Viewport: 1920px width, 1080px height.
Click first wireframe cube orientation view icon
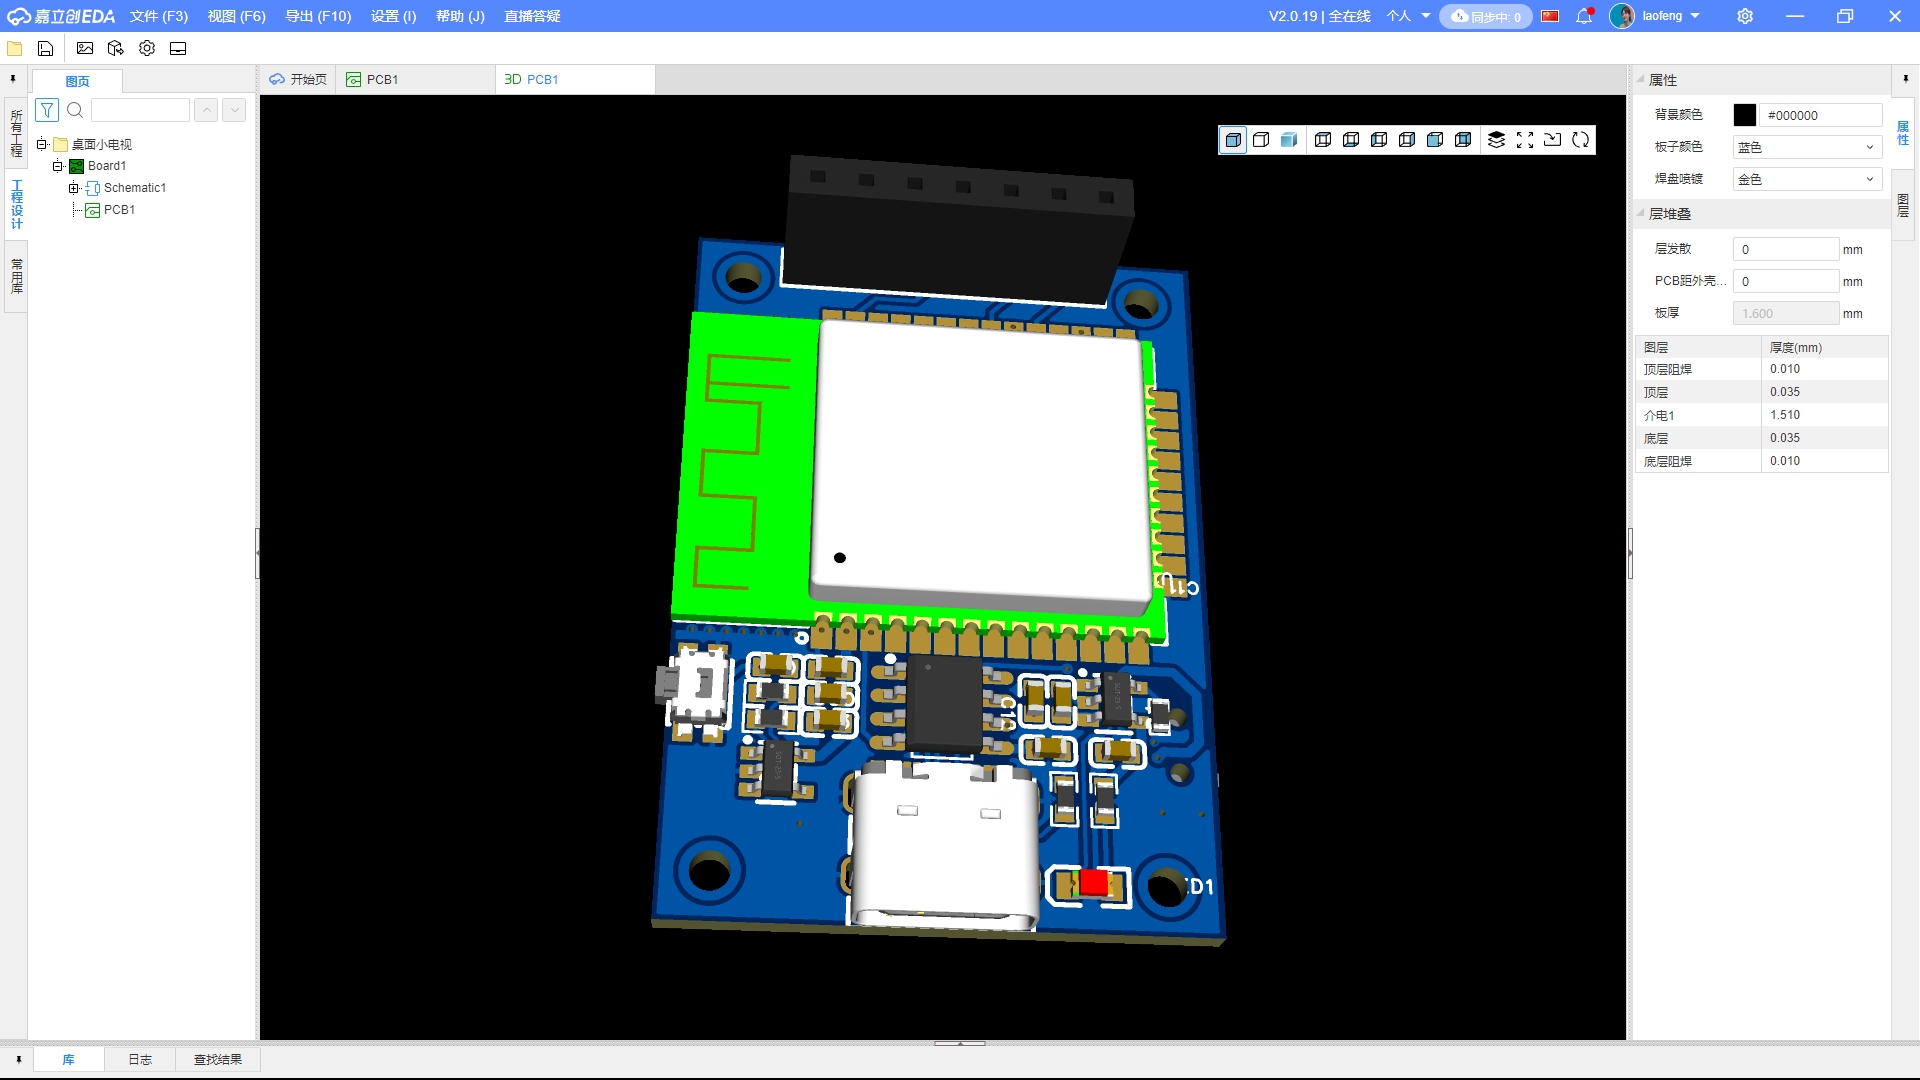(1323, 140)
